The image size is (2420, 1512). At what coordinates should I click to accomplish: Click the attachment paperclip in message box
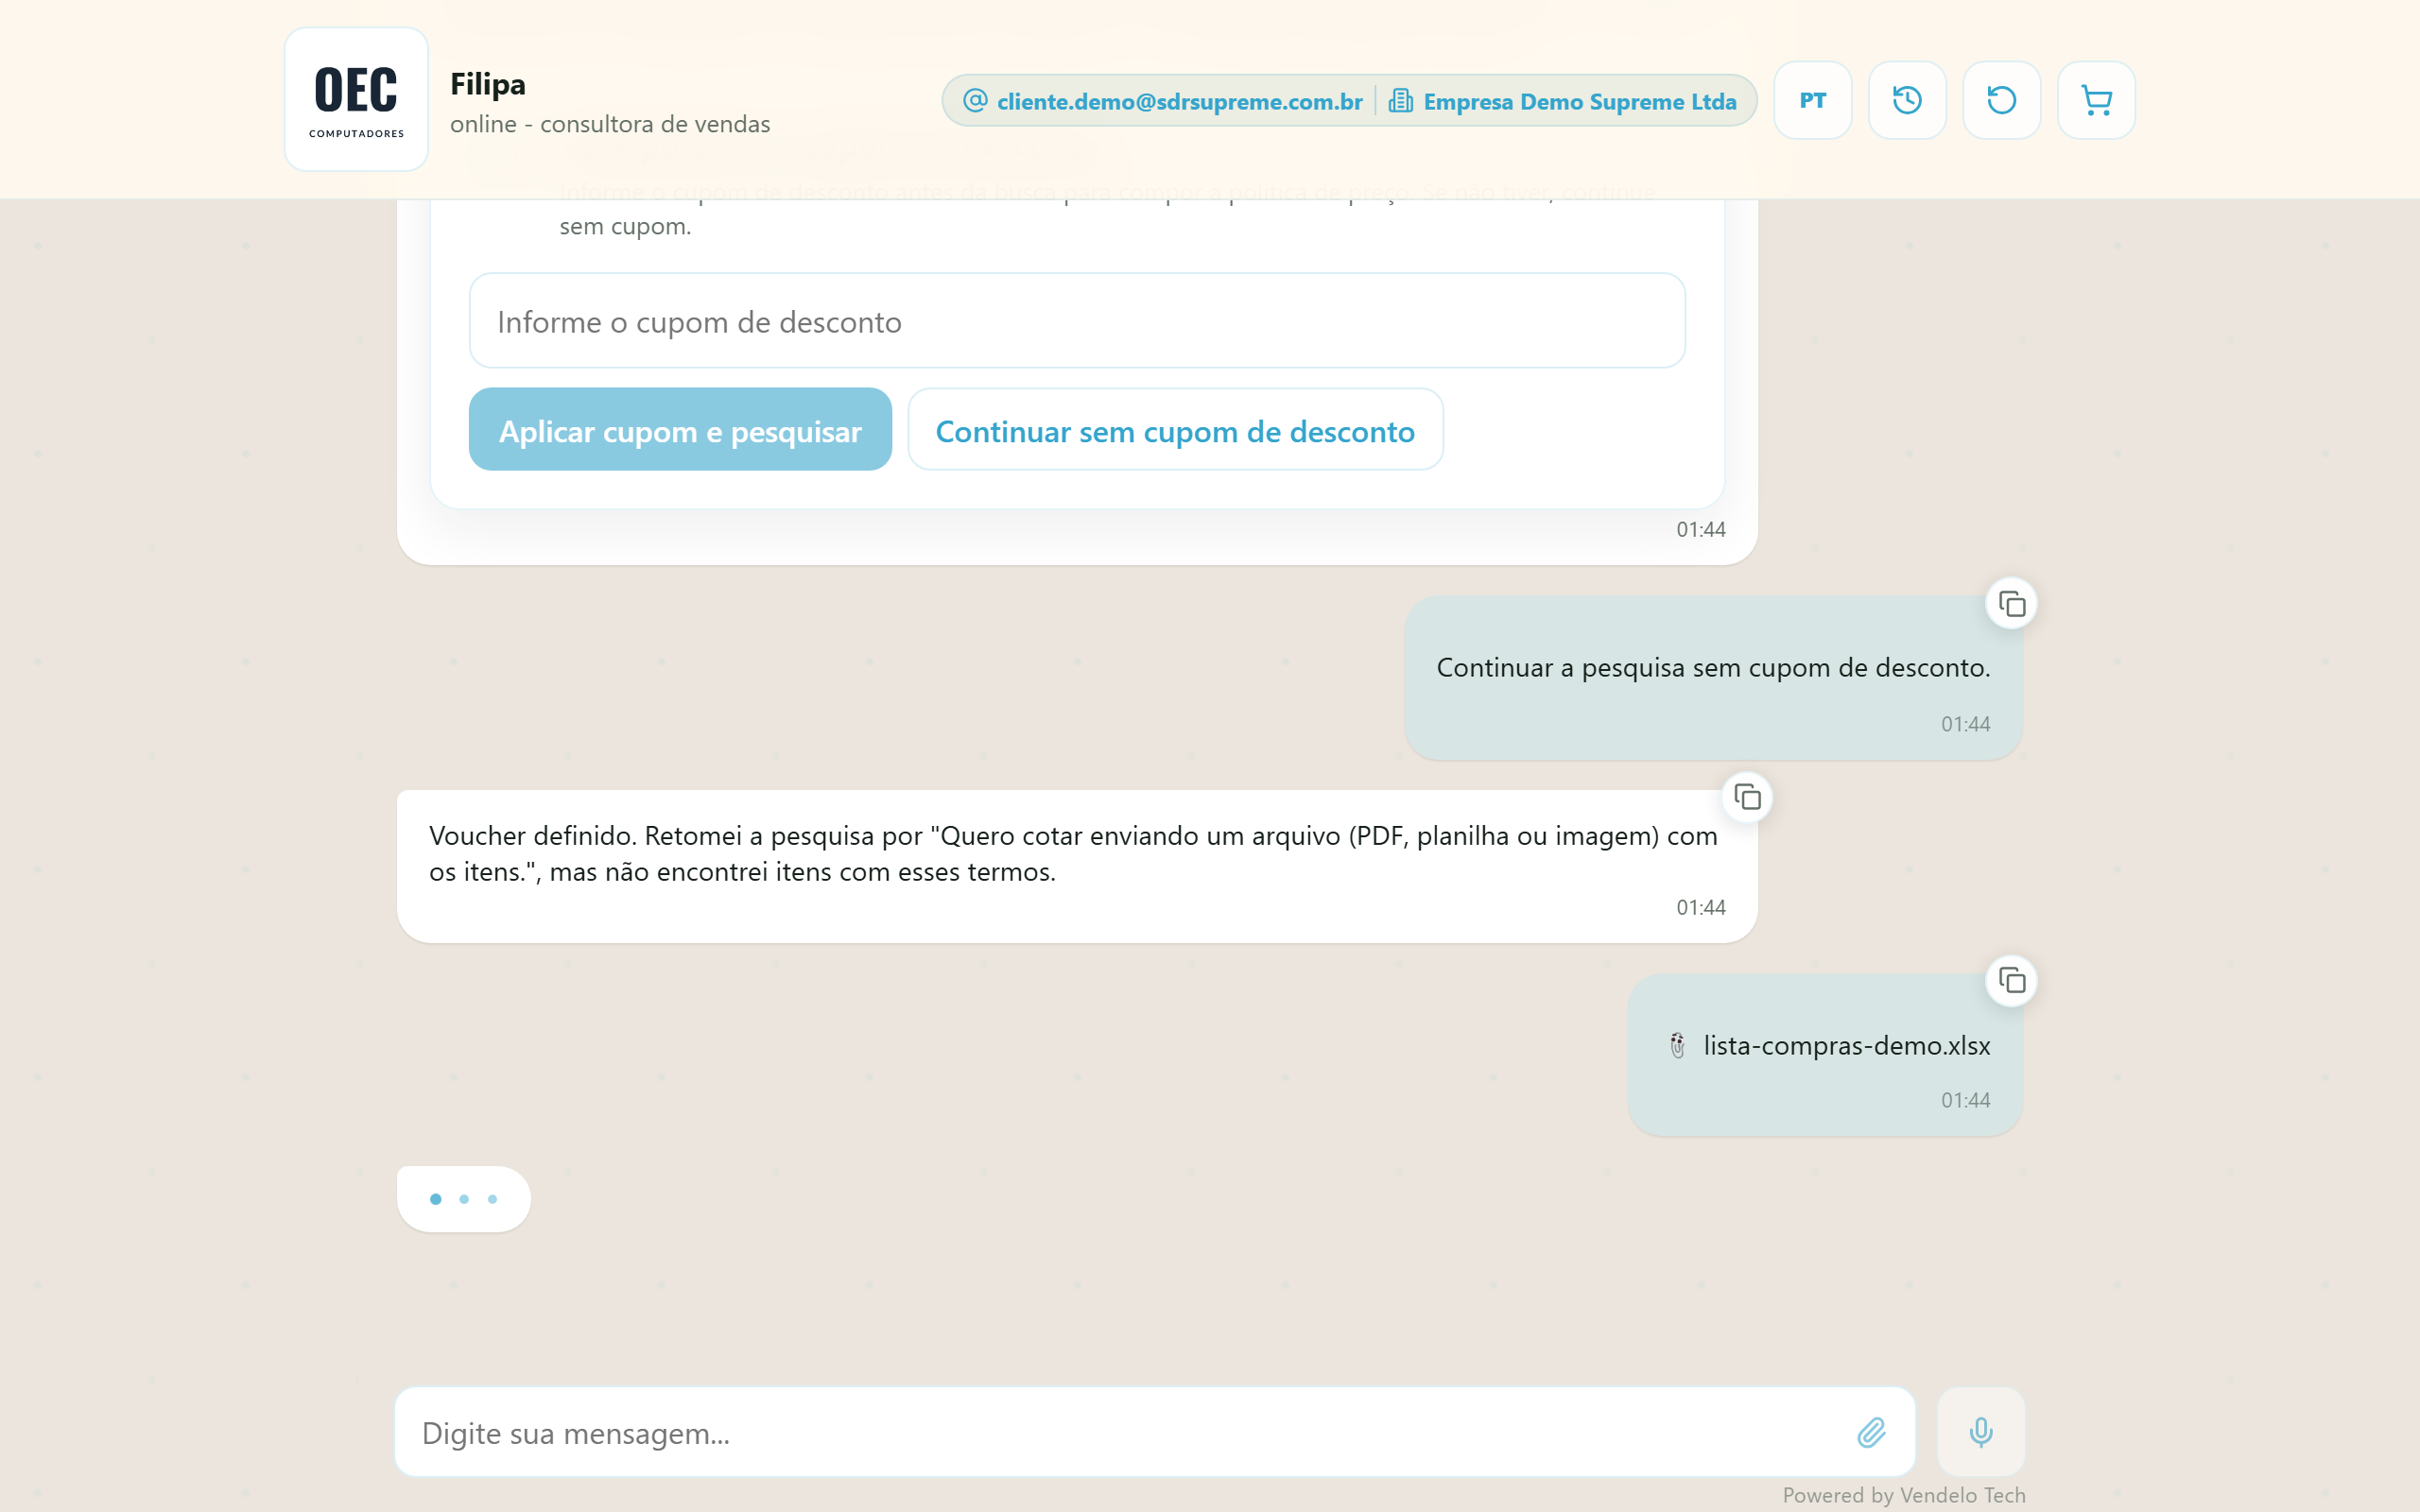[x=1871, y=1433]
